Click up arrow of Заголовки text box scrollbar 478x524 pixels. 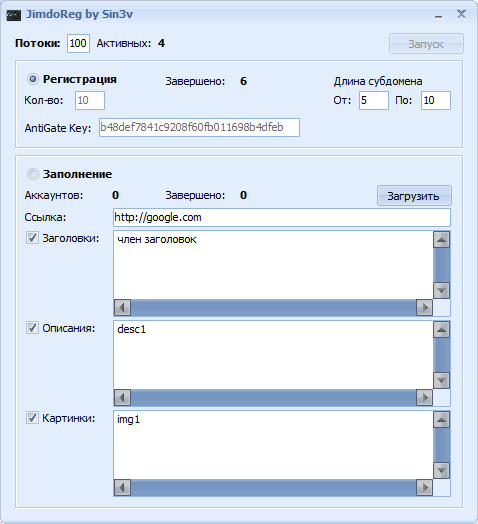[x=441, y=240]
